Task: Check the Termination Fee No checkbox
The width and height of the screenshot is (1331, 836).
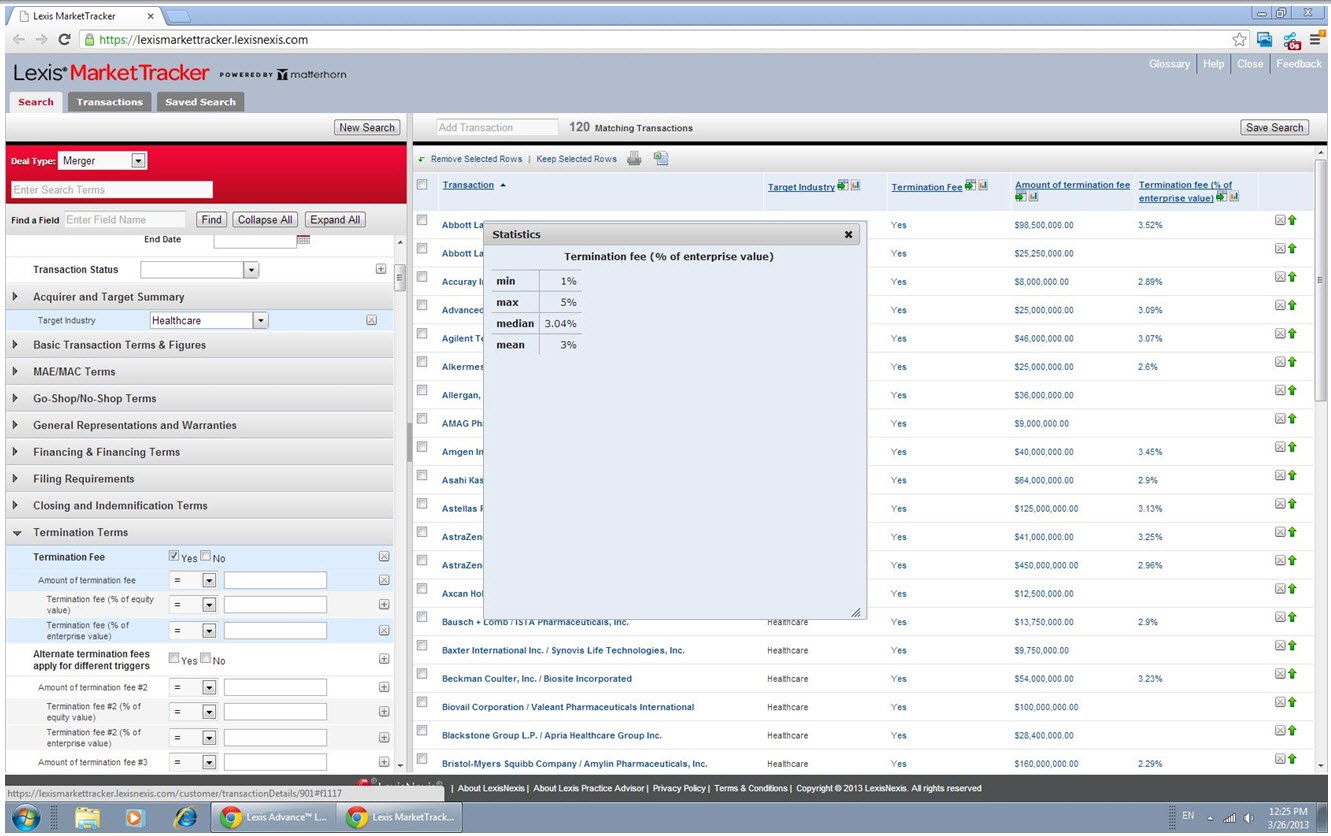Action: [x=205, y=557]
